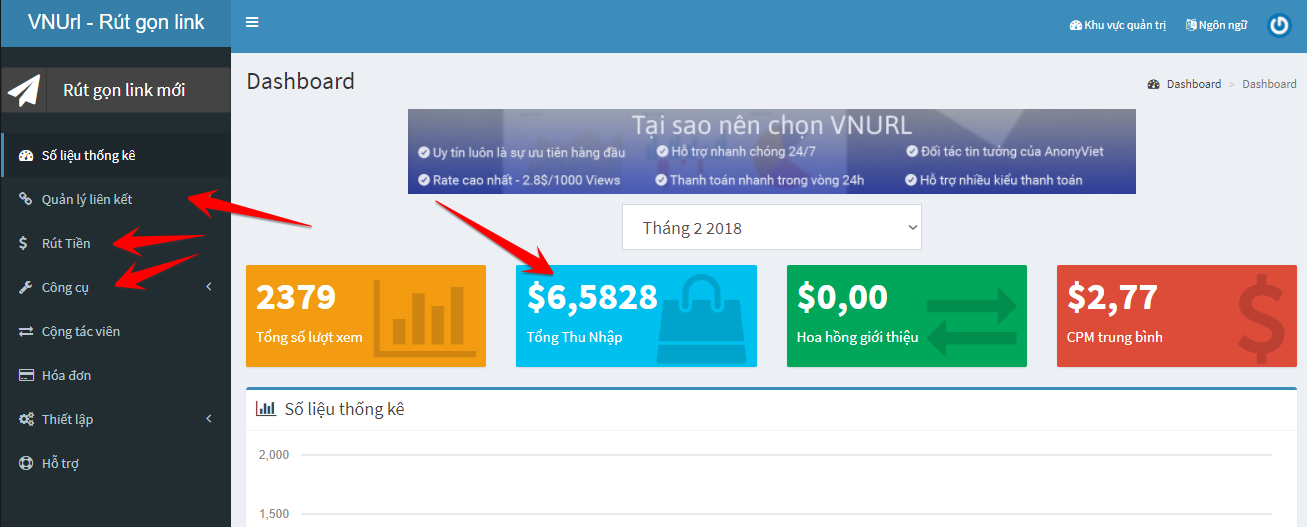Click the paper plane icon in the sidebar
The height and width of the screenshot is (527, 1307).
[24, 90]
